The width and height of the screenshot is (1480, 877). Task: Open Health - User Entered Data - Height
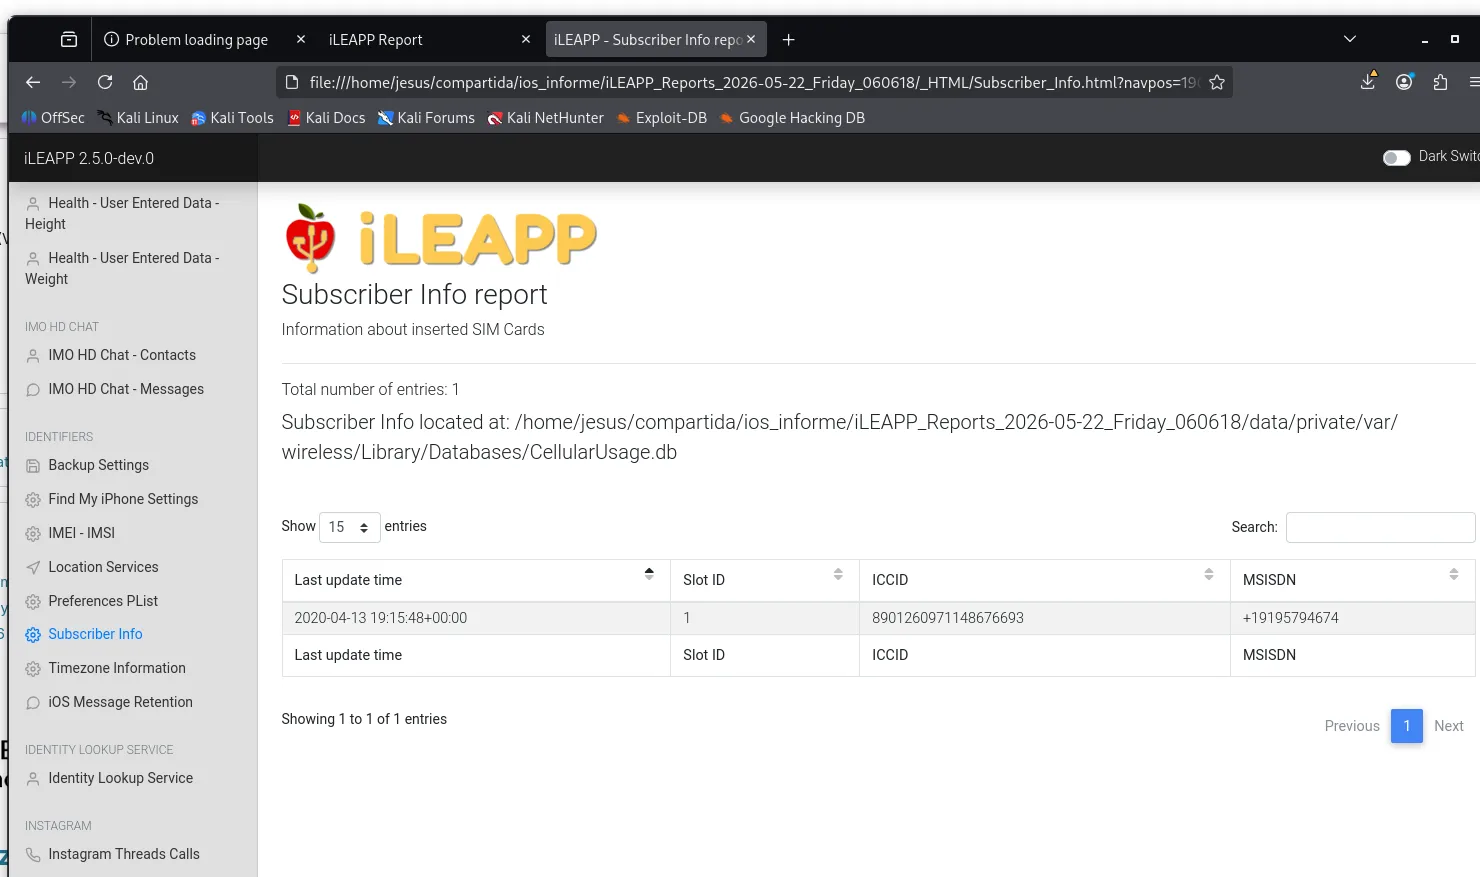click(122, 213)
